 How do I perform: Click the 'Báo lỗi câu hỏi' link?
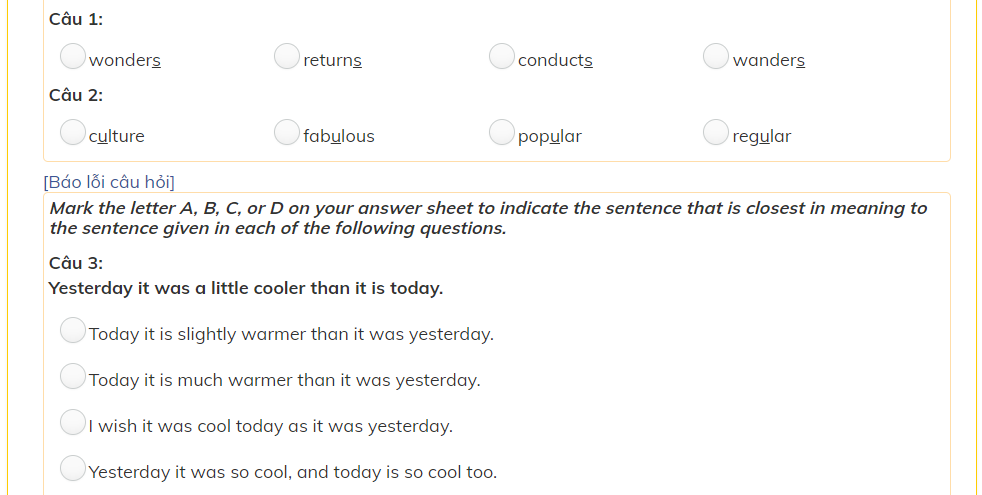pyautogui.click(x=109, y=181)
